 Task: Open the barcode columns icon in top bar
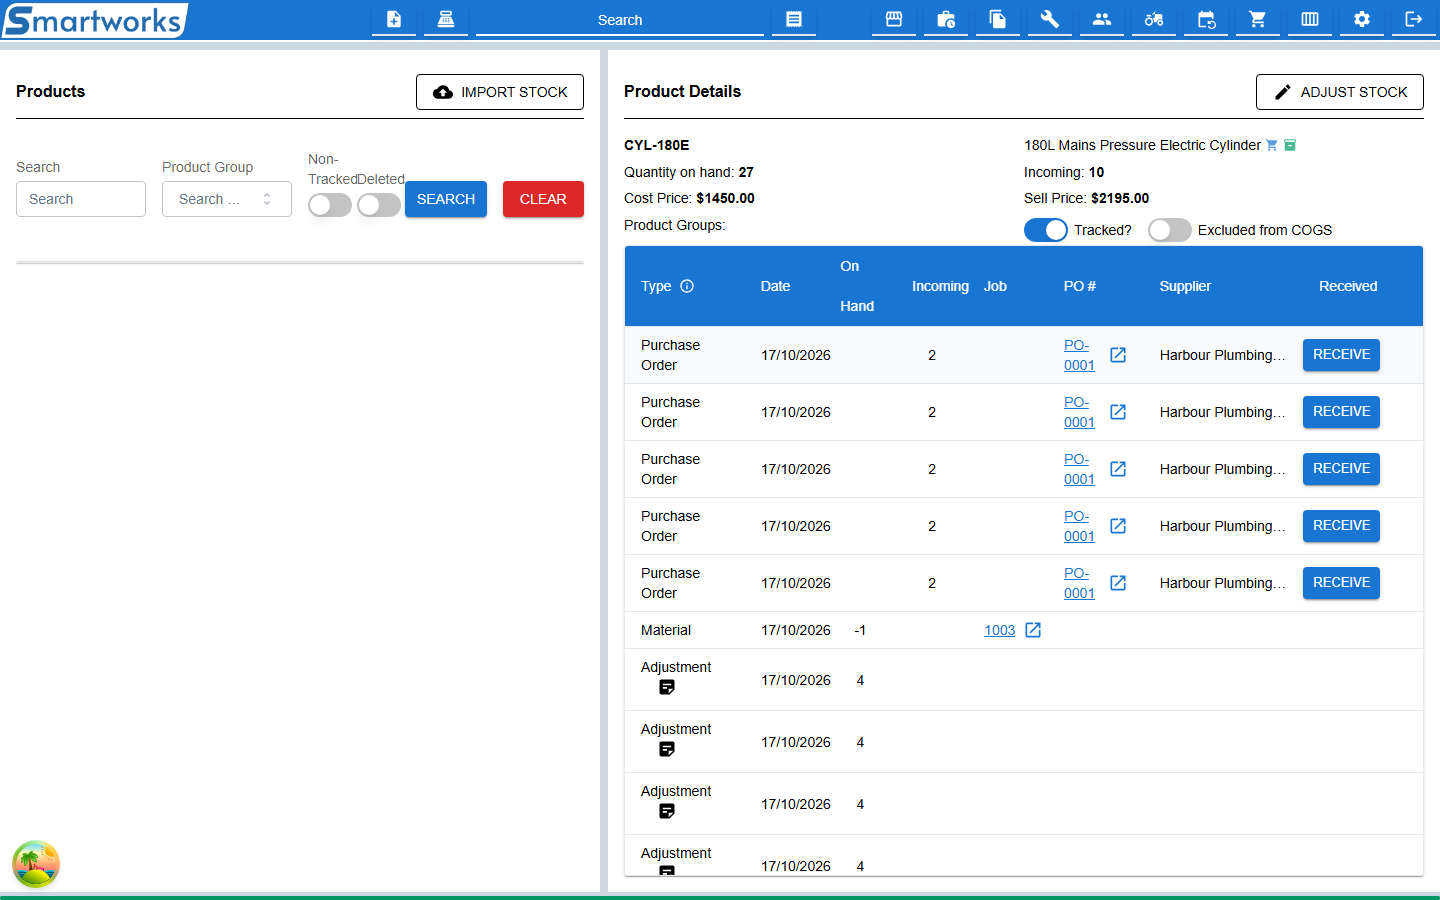(x=1310, y=19)
